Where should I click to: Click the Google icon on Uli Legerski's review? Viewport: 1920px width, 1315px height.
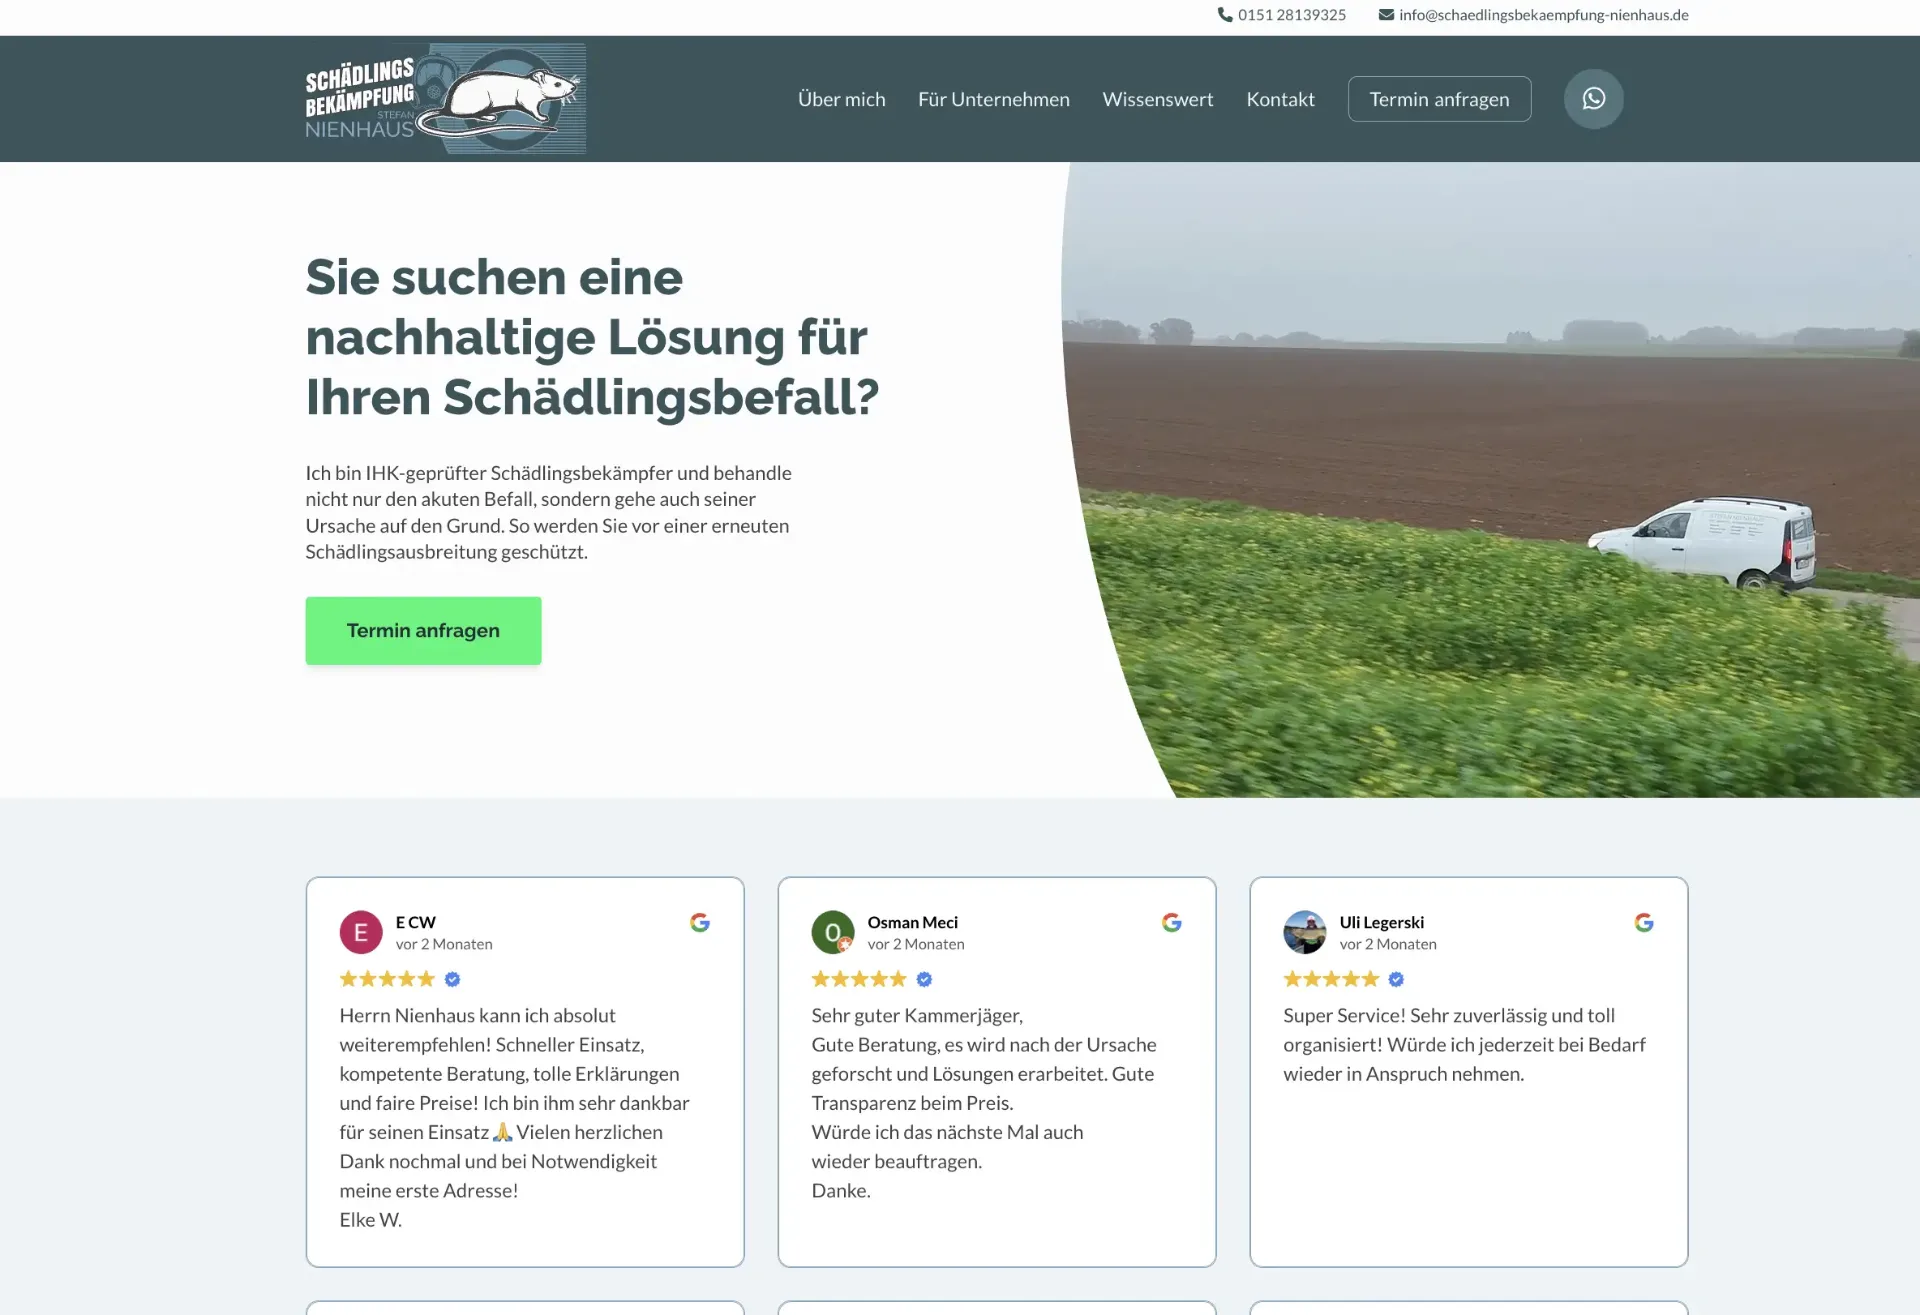pyautogui.click(x=1643, y=922)
